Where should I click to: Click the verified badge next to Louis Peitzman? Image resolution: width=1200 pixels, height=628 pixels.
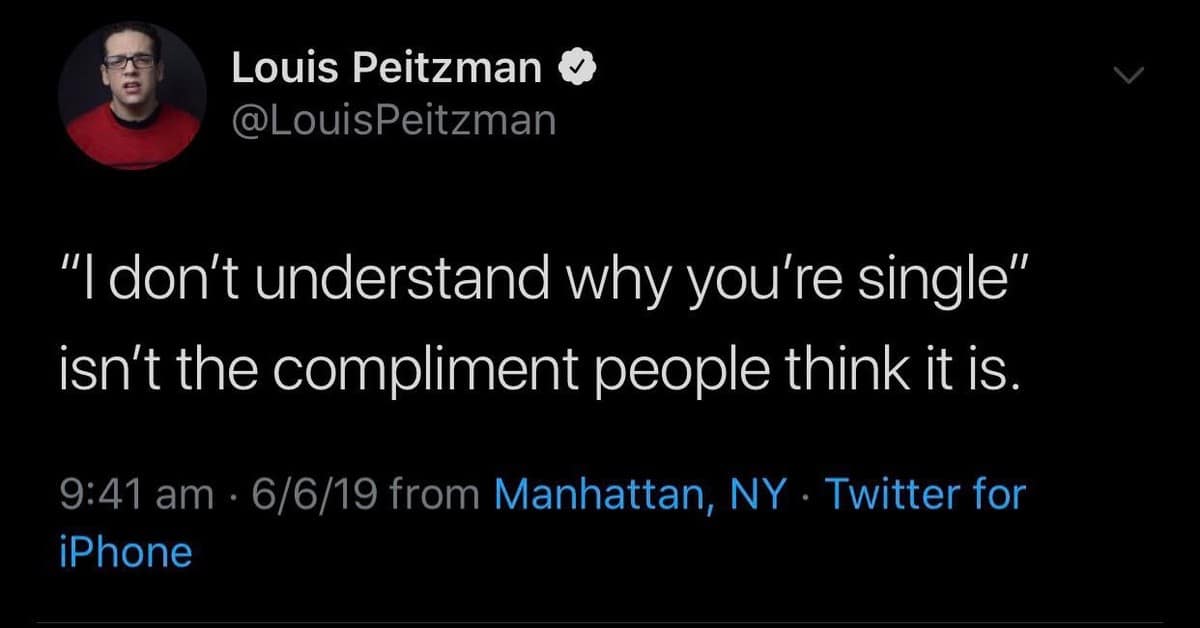pyautogui.click(x=578, y=67)
